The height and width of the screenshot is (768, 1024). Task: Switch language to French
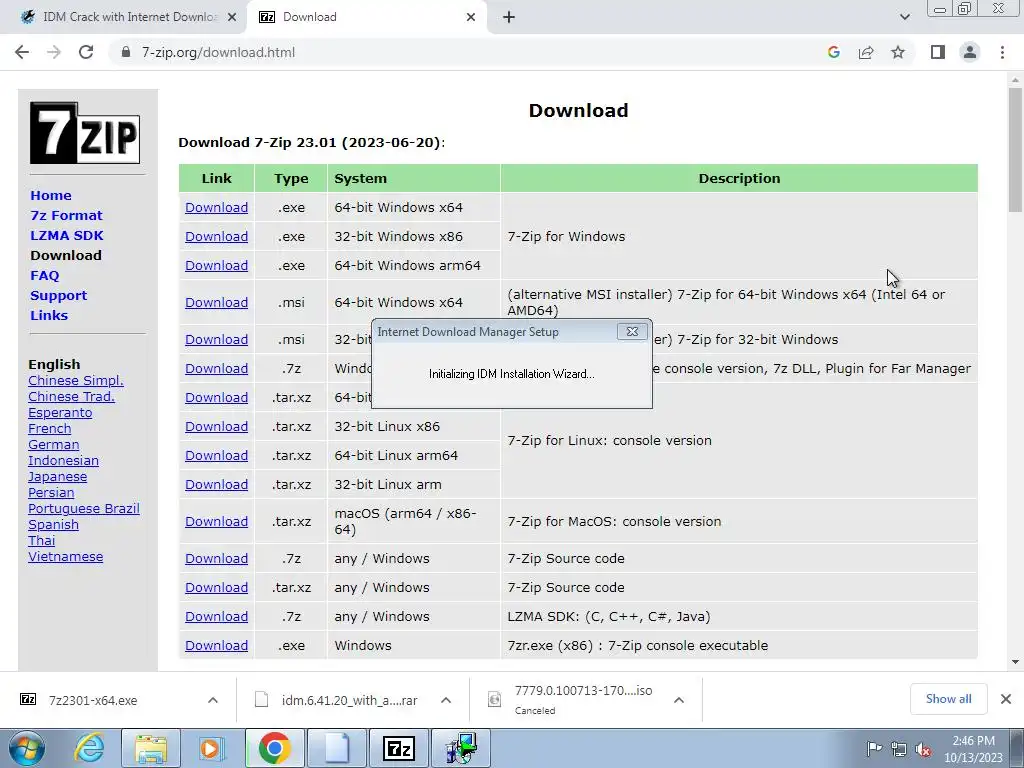point(50,428)
